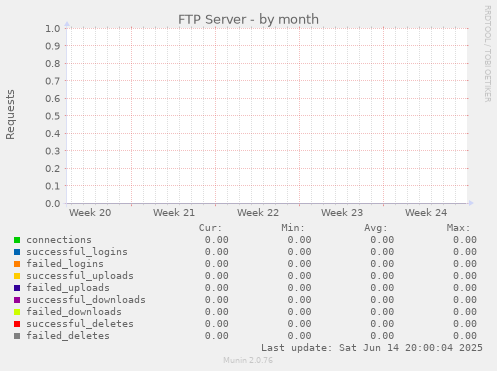
Task: Select the connections legend label
Action: pos(59,240)
